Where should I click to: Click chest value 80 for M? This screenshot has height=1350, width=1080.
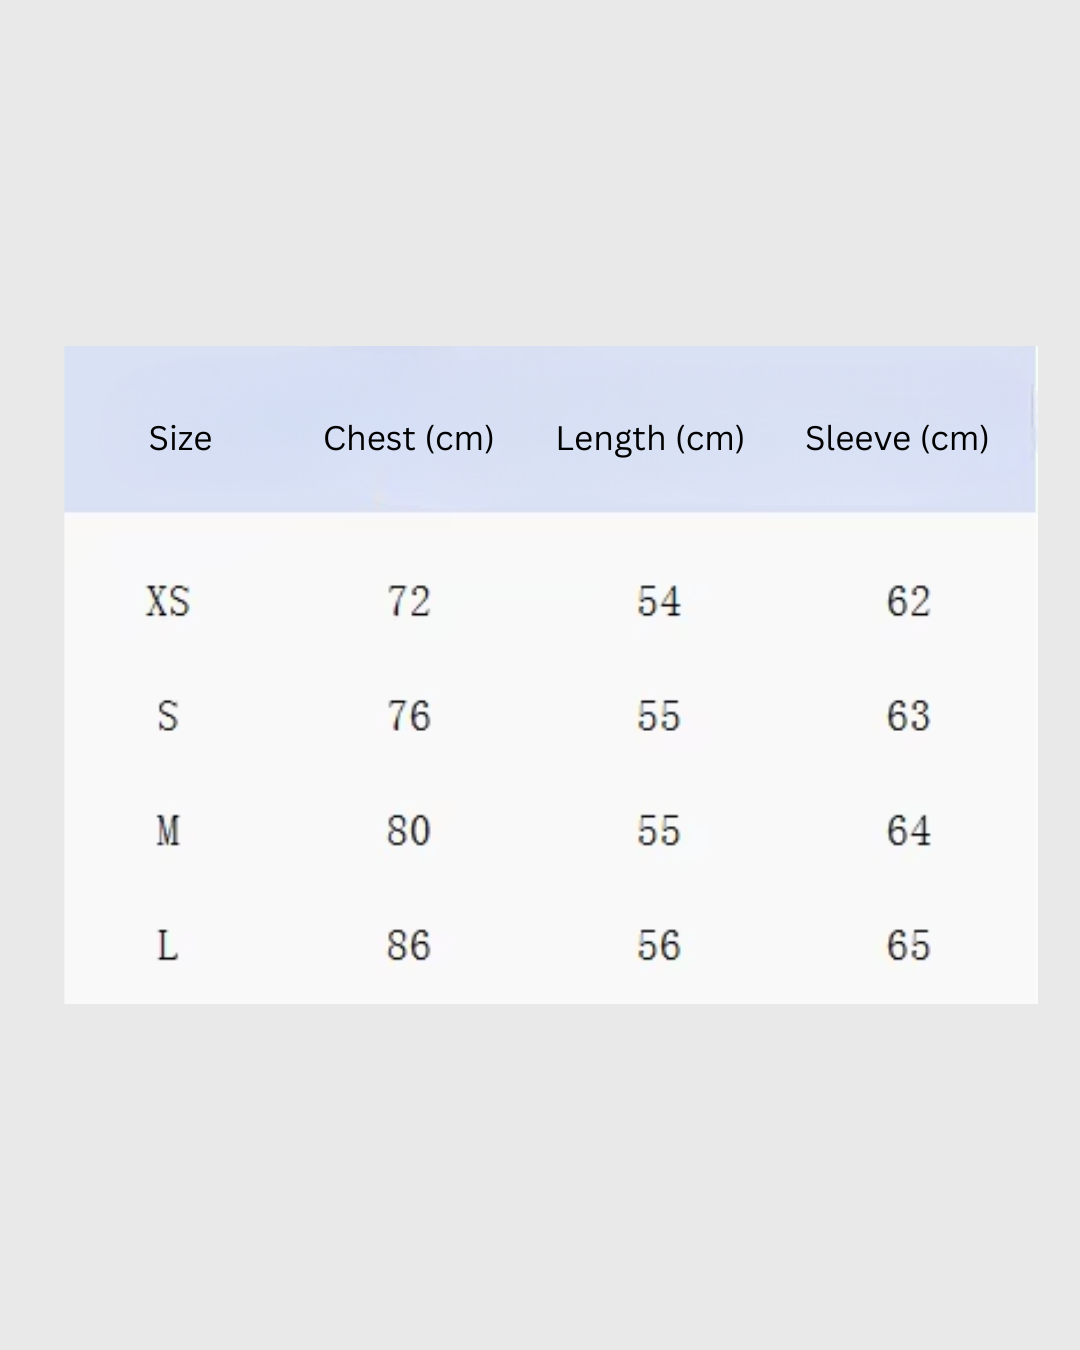[408, 831]
